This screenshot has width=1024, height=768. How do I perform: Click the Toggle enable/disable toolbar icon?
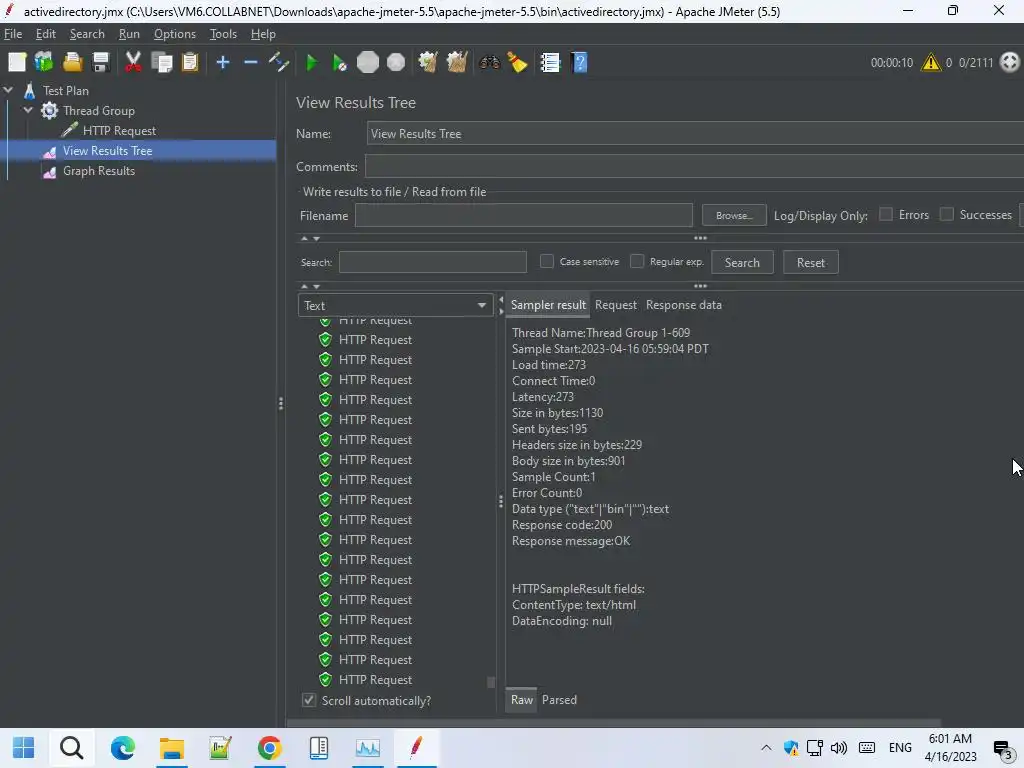279,63
